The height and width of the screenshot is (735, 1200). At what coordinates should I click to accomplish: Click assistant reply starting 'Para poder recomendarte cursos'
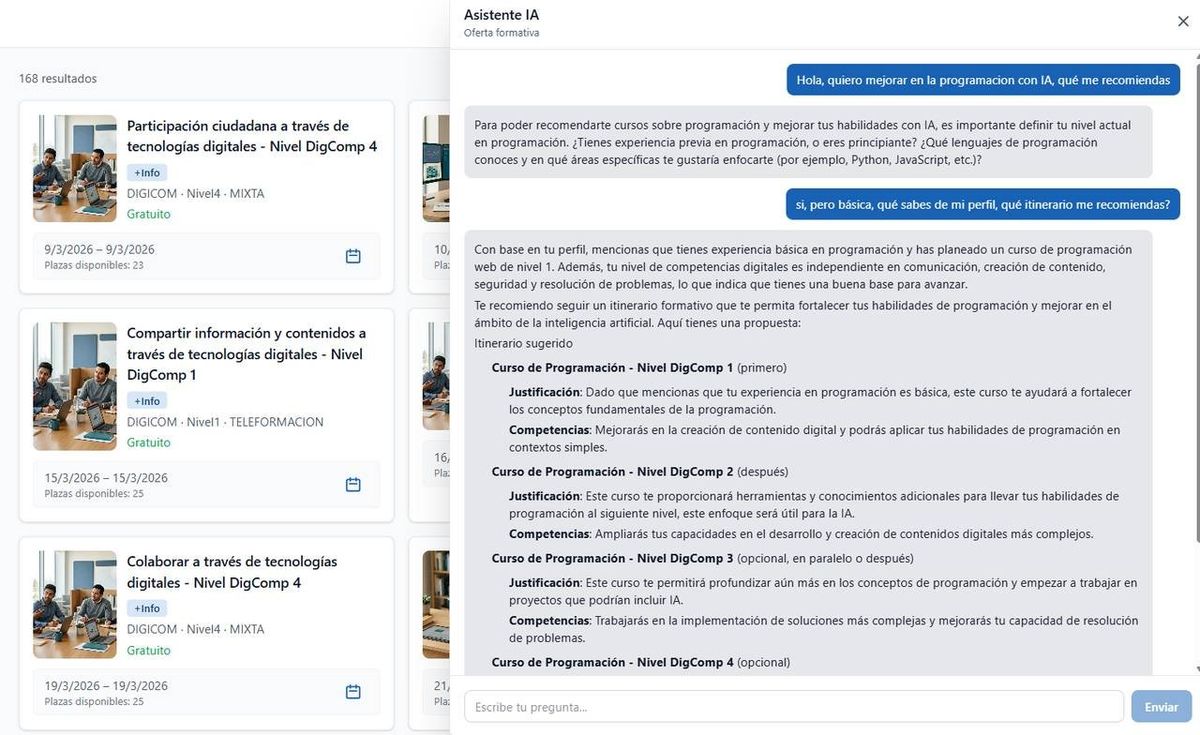pos(808,142)
